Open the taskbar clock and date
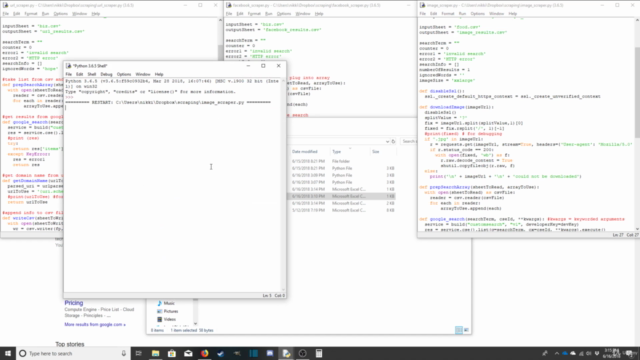This screenshot has height=360, width=640. click(x=611, y=353)
